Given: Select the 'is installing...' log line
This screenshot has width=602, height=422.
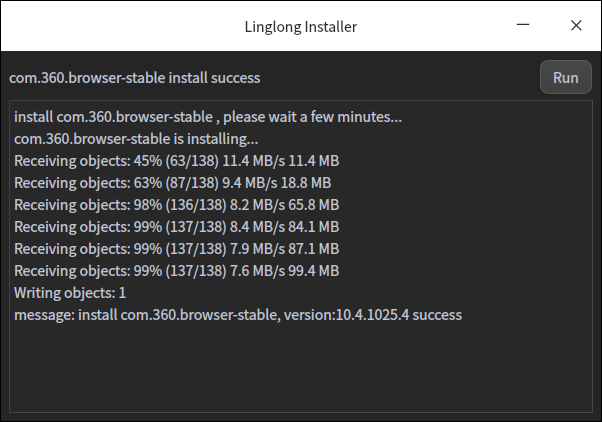Looking at the screenshot, I should (x=136, y=139).
